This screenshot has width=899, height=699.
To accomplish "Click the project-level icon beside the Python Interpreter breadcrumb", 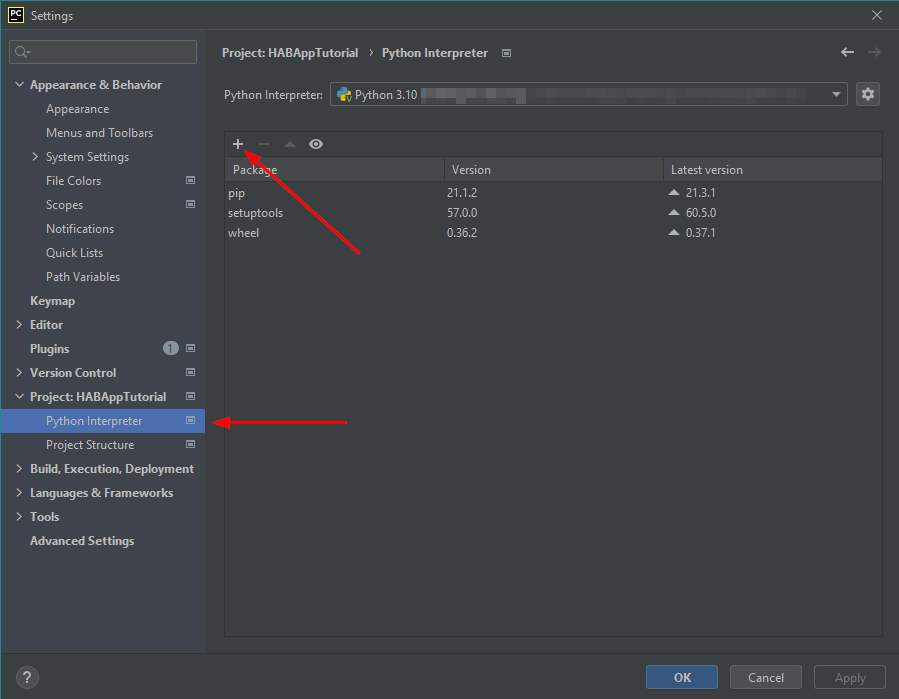I will 506,53.
